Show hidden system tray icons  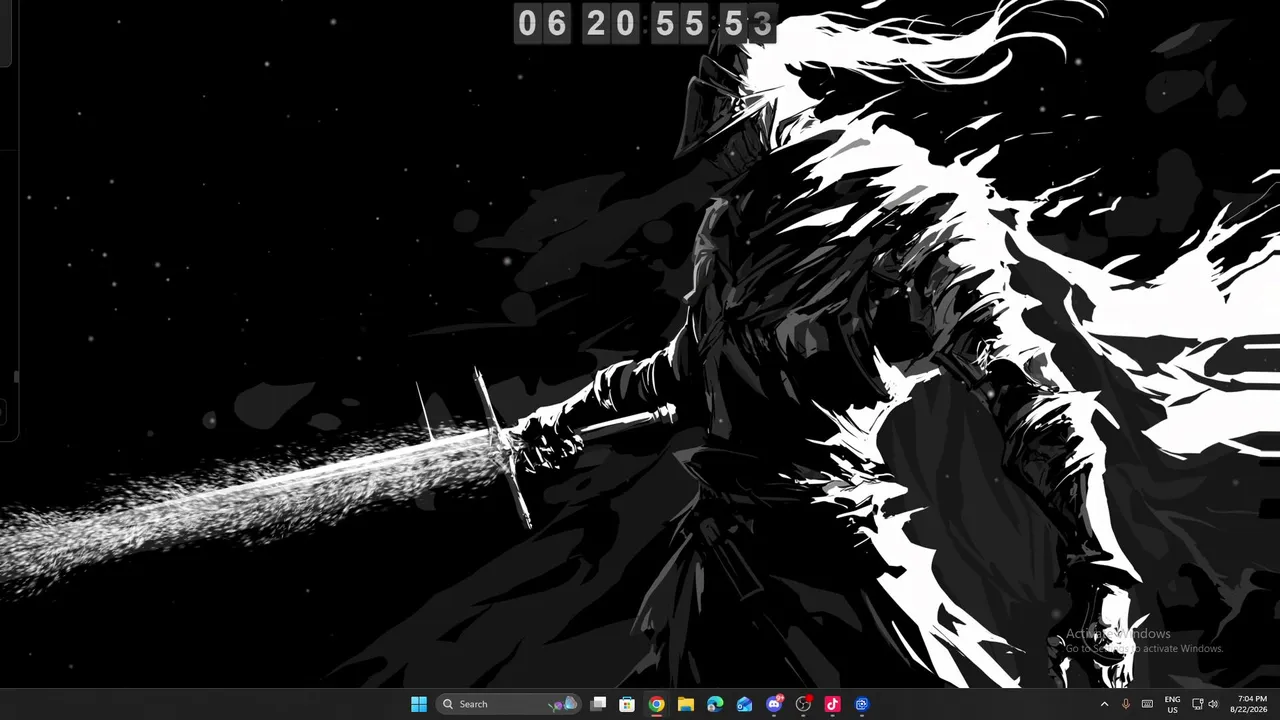pos(1104,704)
